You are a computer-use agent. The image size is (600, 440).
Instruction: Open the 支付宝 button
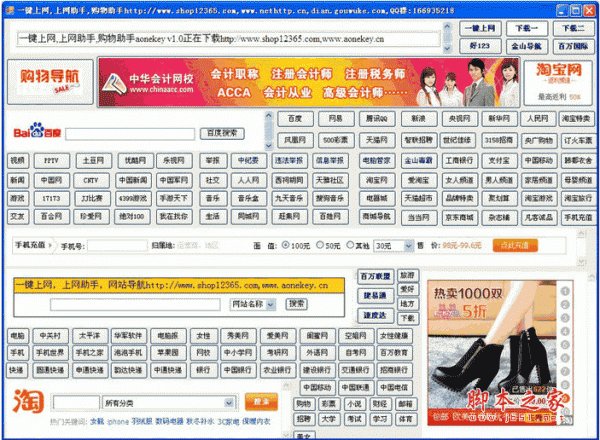click(x=500, y=160)
